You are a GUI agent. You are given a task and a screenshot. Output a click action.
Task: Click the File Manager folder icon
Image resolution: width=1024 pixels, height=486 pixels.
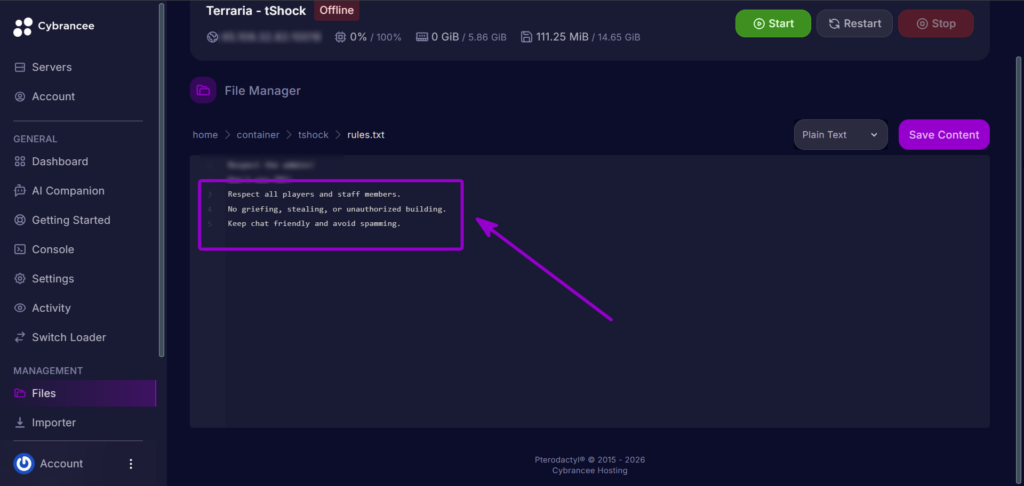pyautogui.click(x=203, y=91)
